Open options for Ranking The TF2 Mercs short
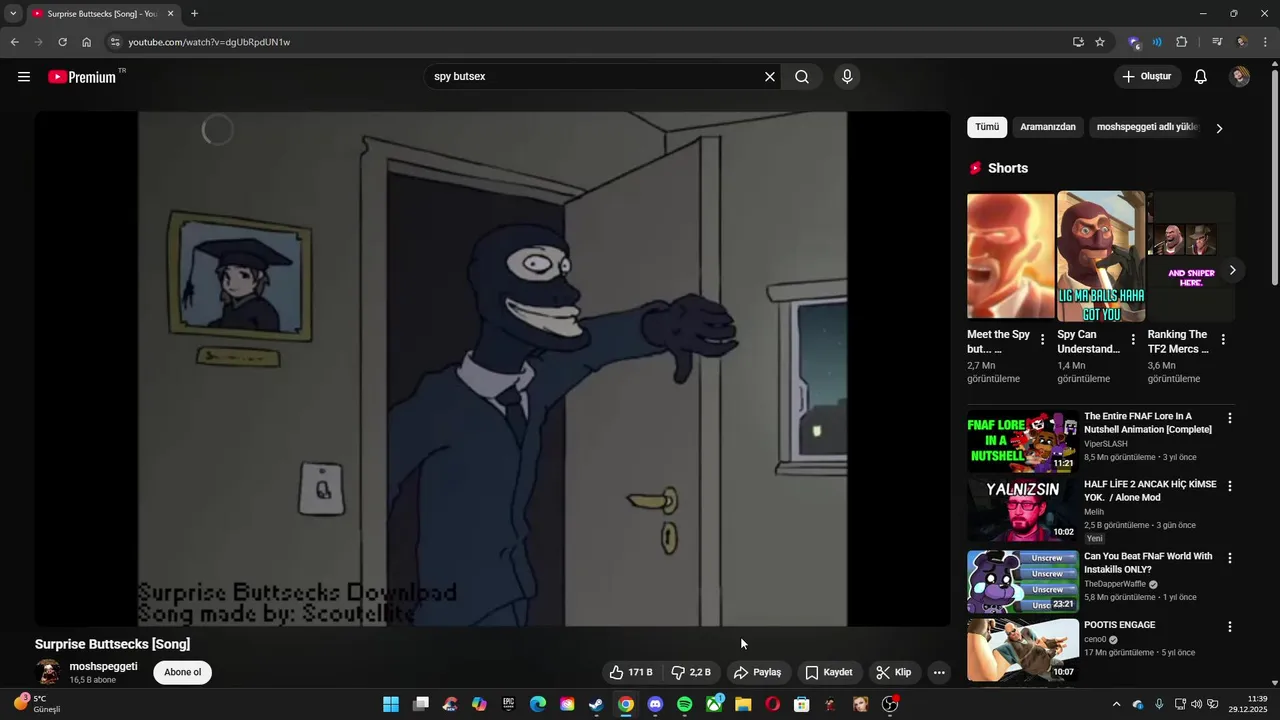 (x=1223, y=340)
